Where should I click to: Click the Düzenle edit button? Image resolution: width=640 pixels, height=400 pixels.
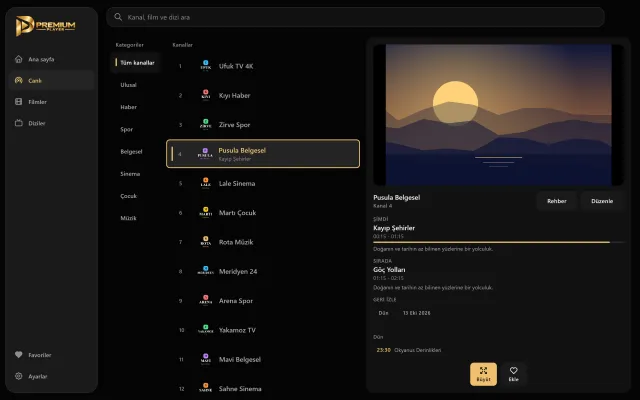click(x=602, y=201)
